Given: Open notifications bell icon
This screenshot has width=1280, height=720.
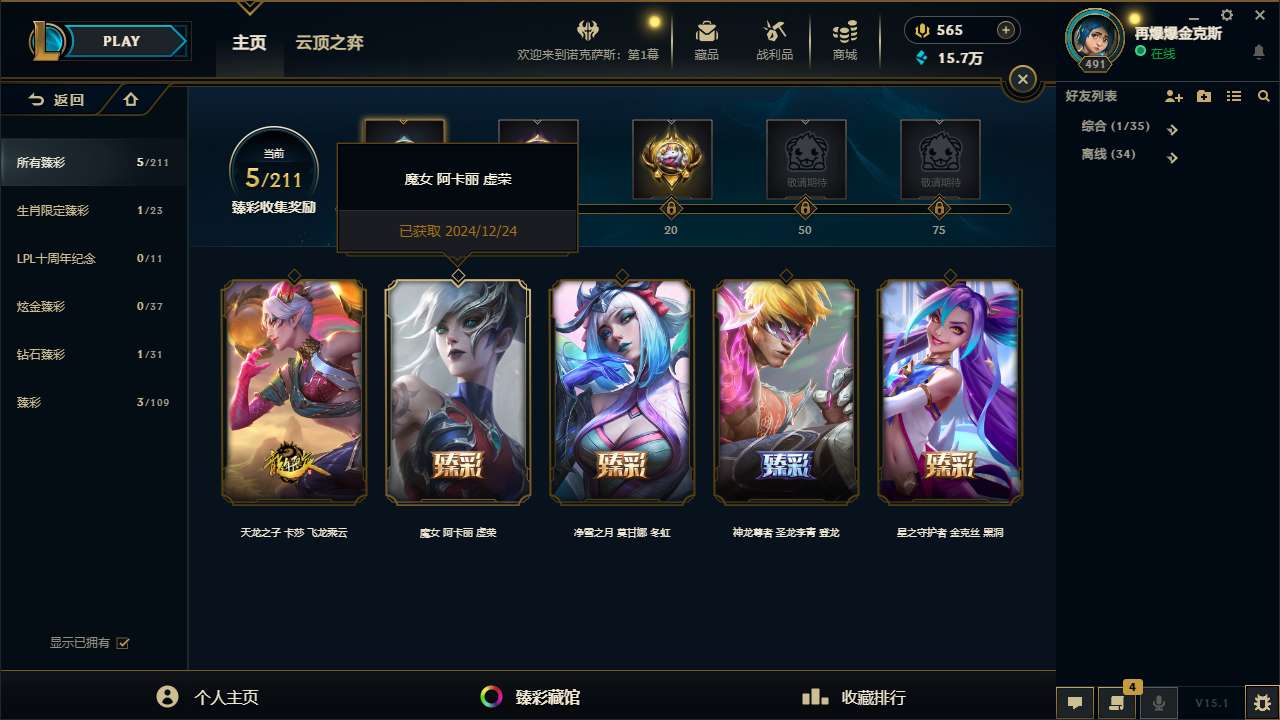Looking at the screenshot, I should 1258,52.
